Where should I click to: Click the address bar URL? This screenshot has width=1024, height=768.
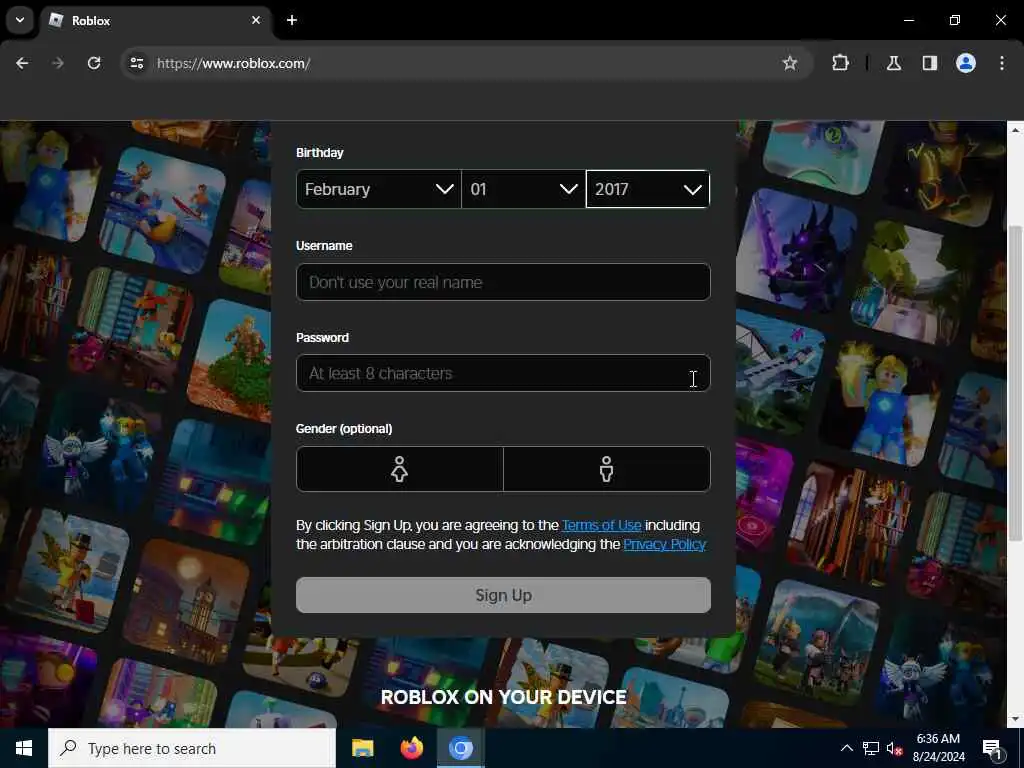(x=234, y=63)
